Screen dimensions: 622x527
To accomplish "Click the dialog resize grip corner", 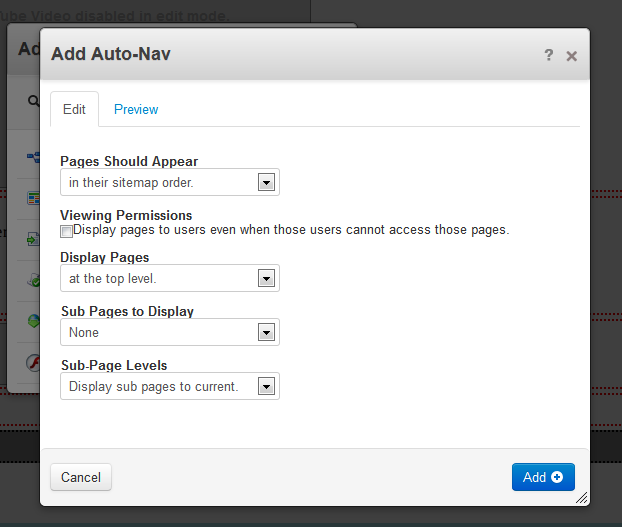I will click(x=581, y=497).
